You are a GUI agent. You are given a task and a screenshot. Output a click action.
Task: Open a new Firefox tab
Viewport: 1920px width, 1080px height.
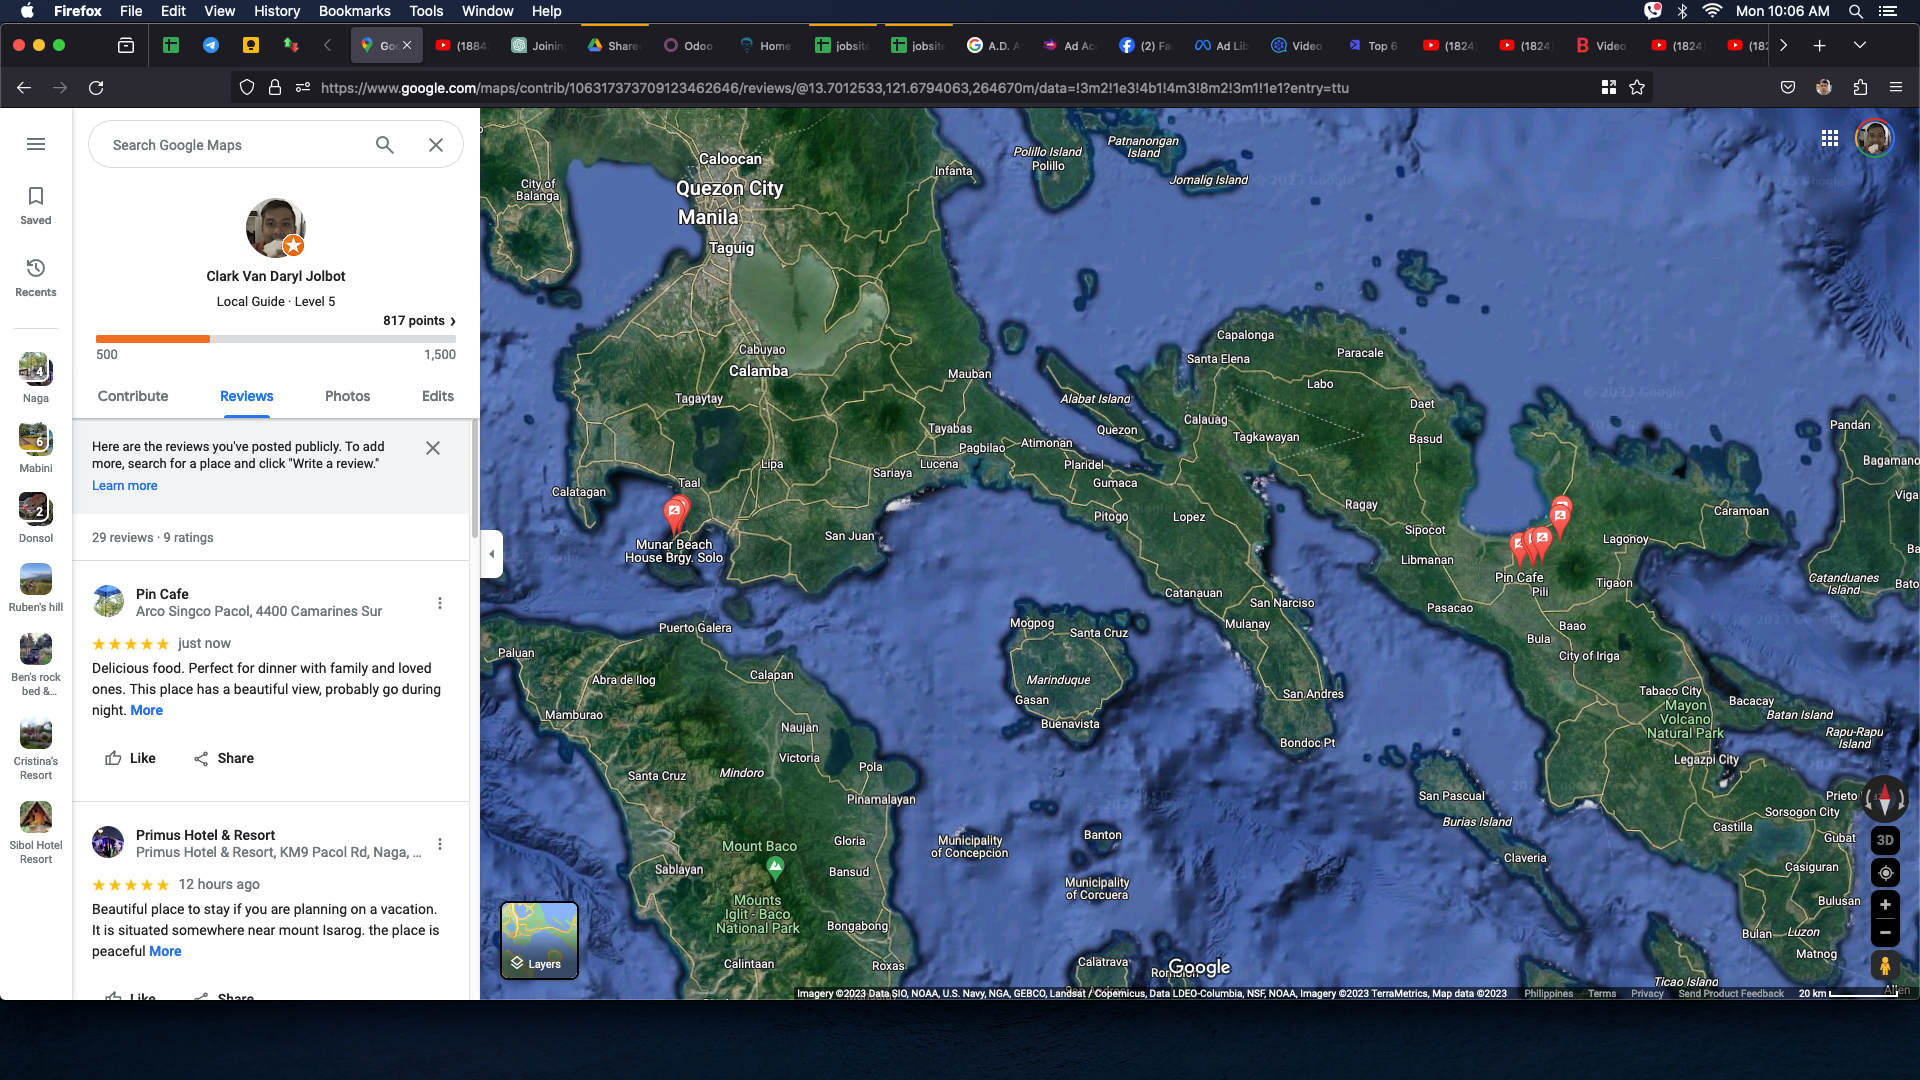tap(1820, 45)
